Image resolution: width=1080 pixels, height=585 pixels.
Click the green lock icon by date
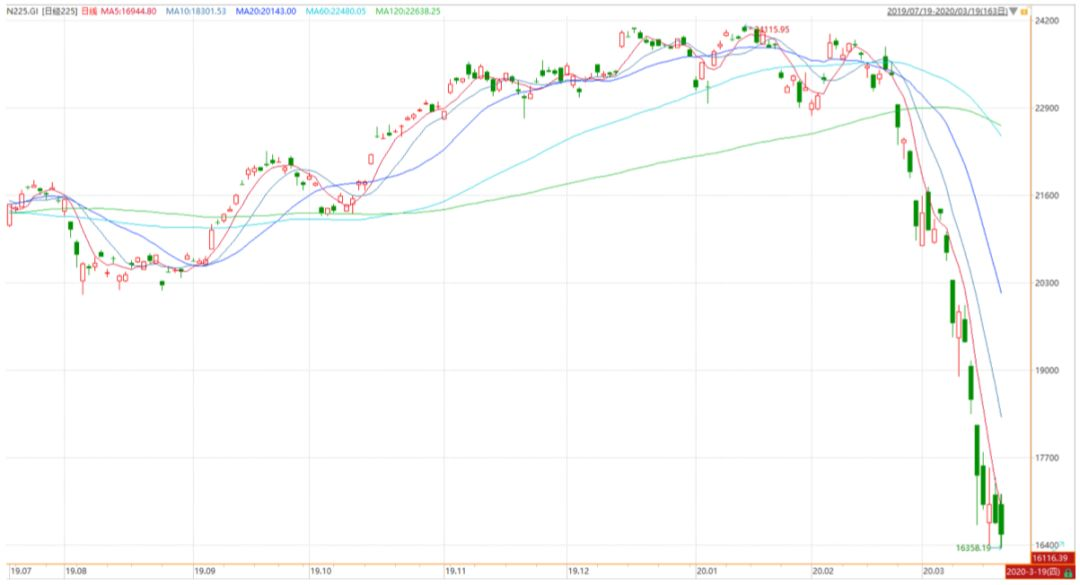(1068, 573)
